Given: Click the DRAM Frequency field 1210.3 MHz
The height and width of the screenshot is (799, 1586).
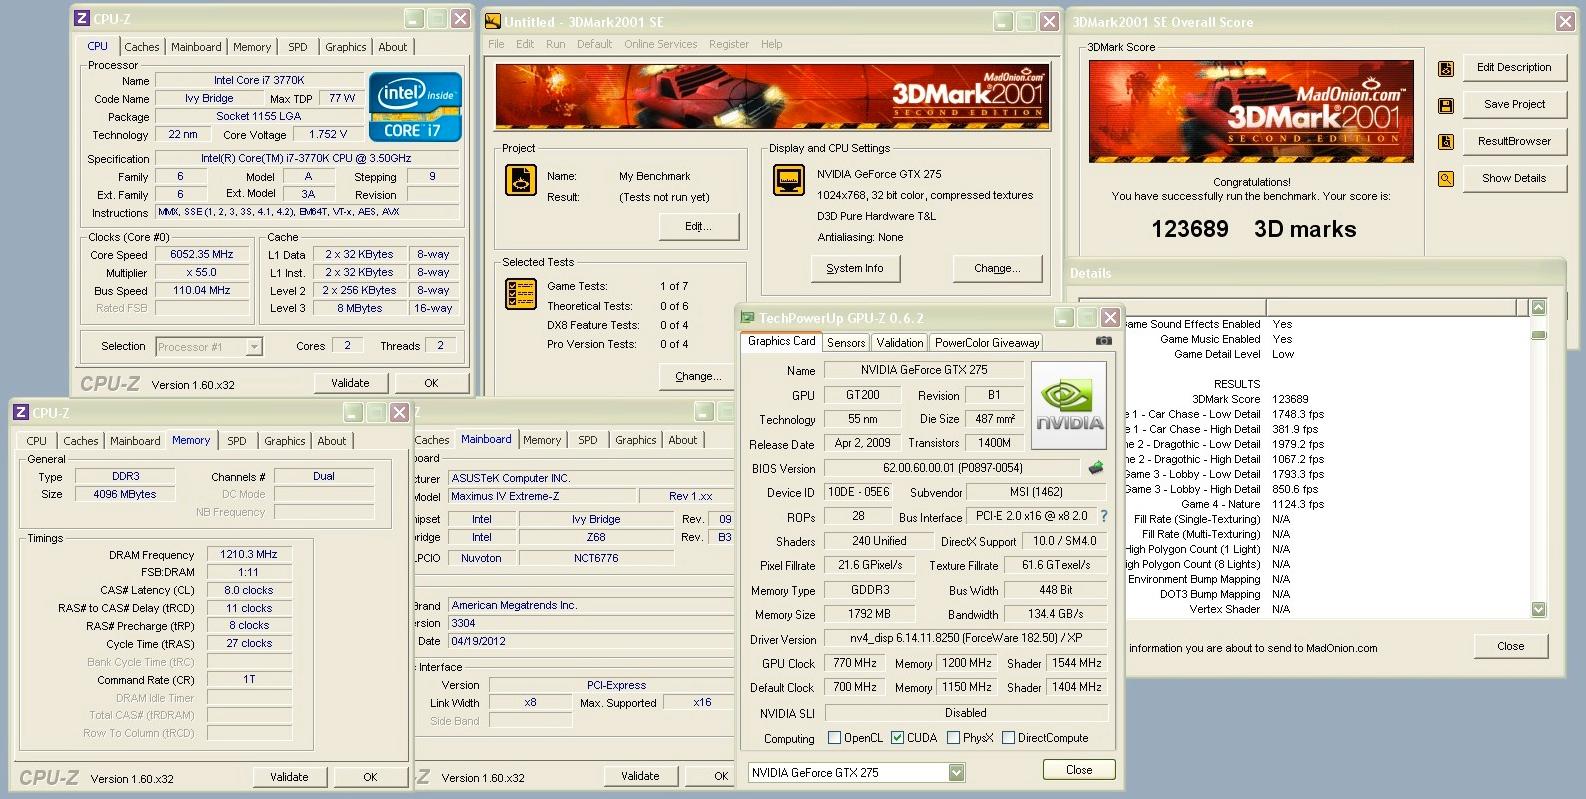Looking at the screenshot, I should (250, 554).
